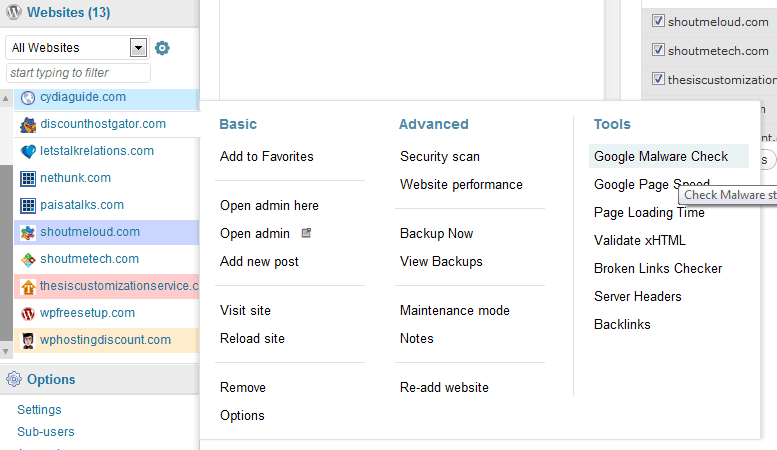The height and width of the screenshot is (450, 777).
Task: Choose Reload site
Action: 252,338
